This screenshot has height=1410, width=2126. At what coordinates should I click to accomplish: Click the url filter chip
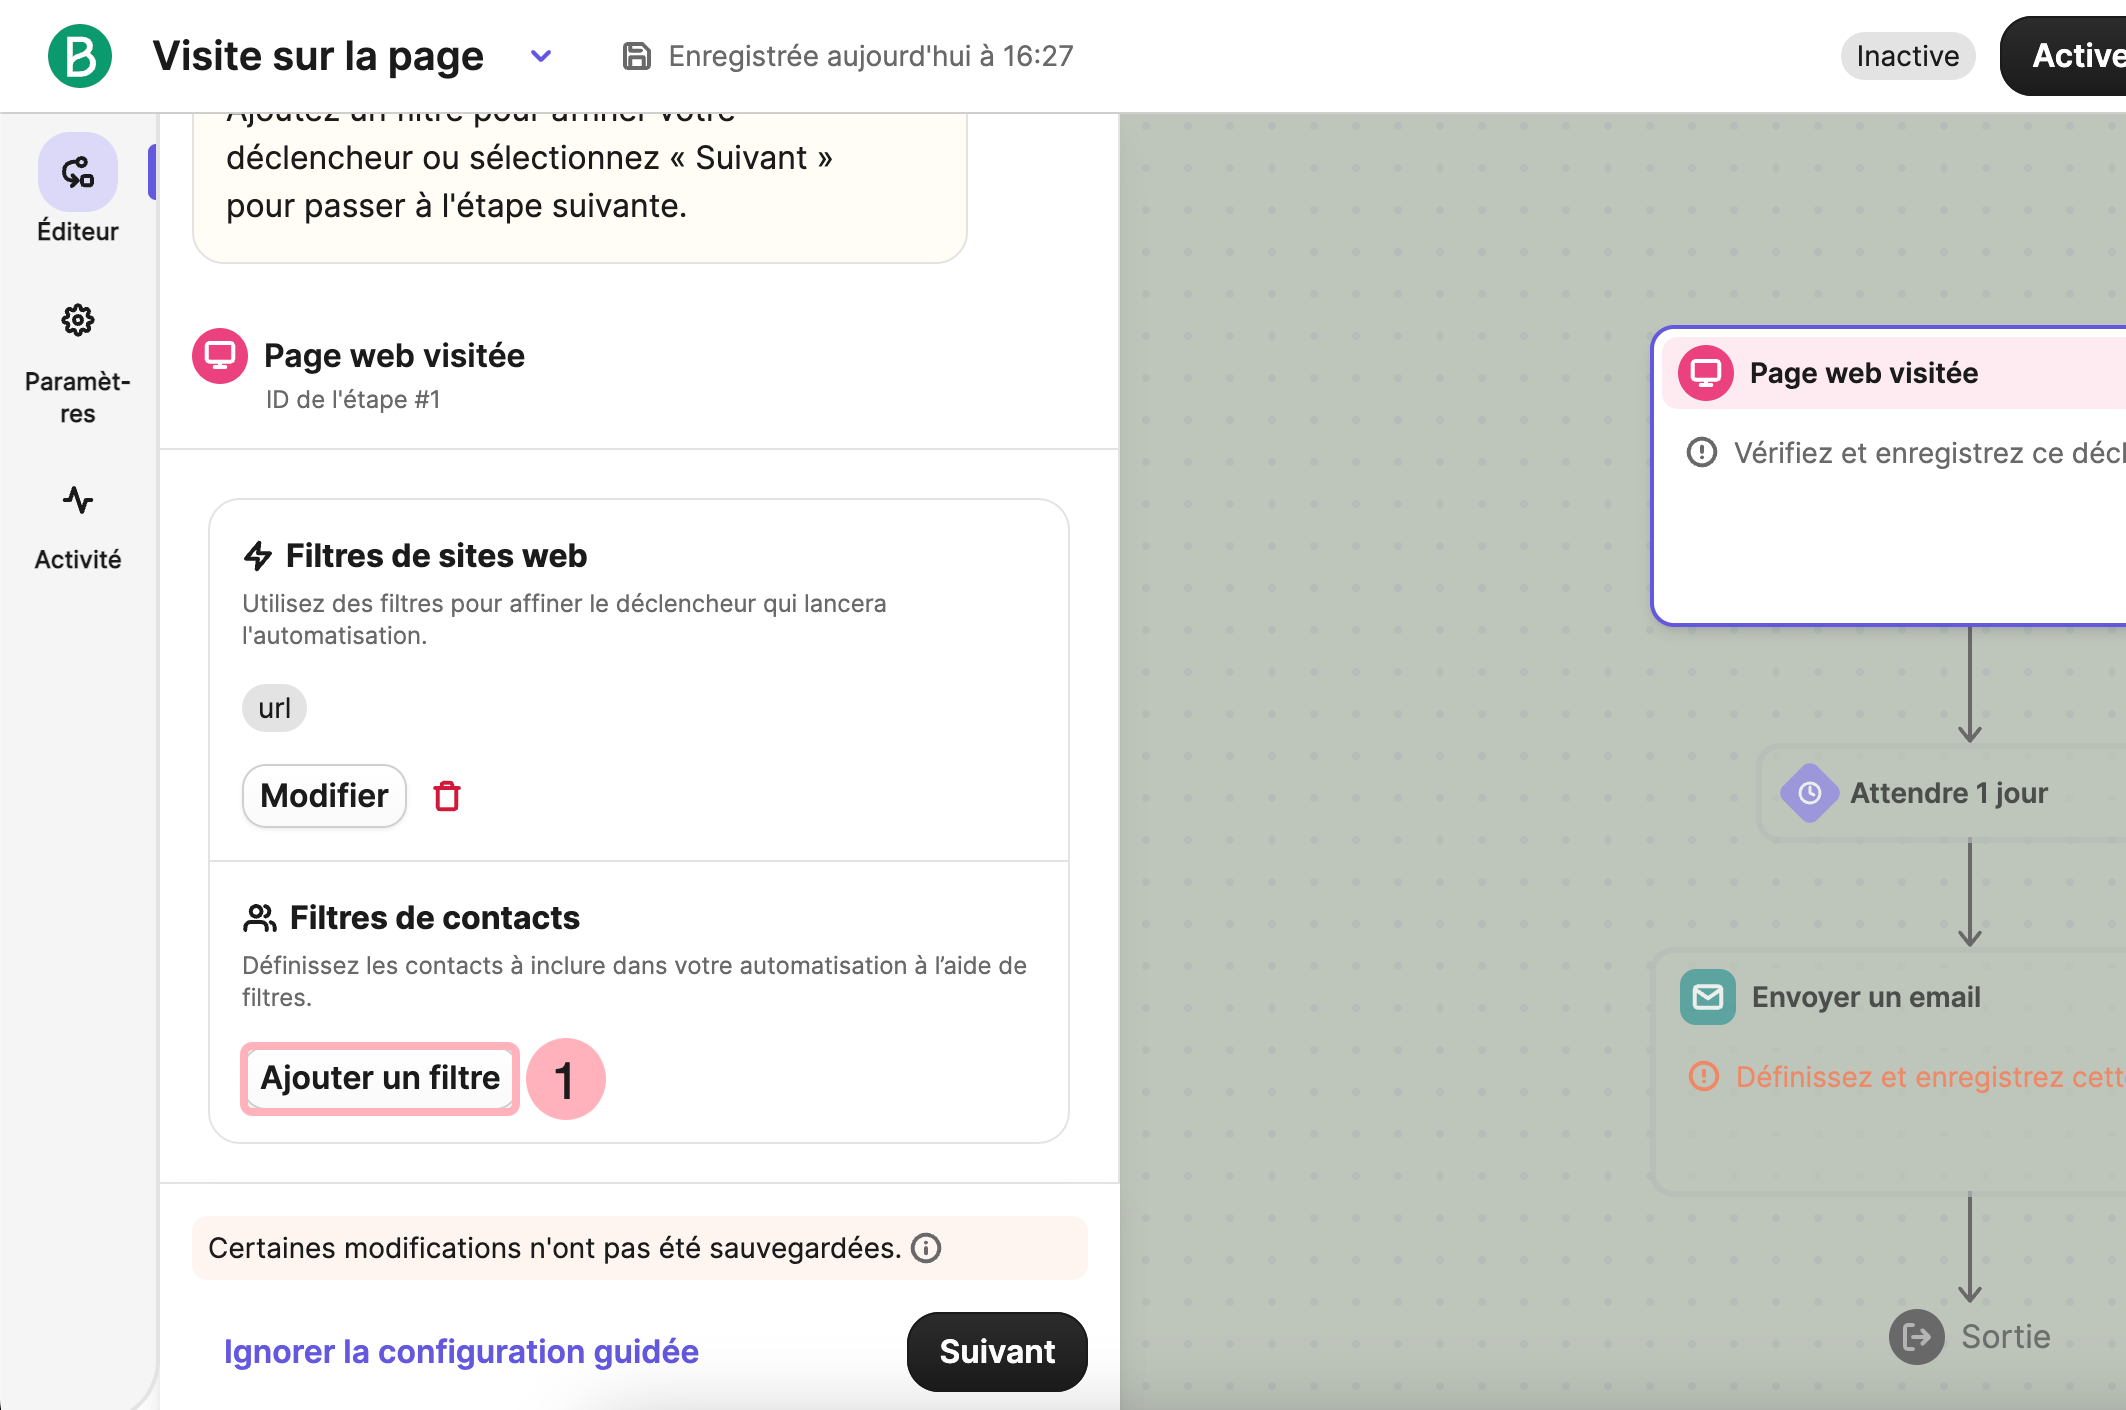[x=274, y=708]
